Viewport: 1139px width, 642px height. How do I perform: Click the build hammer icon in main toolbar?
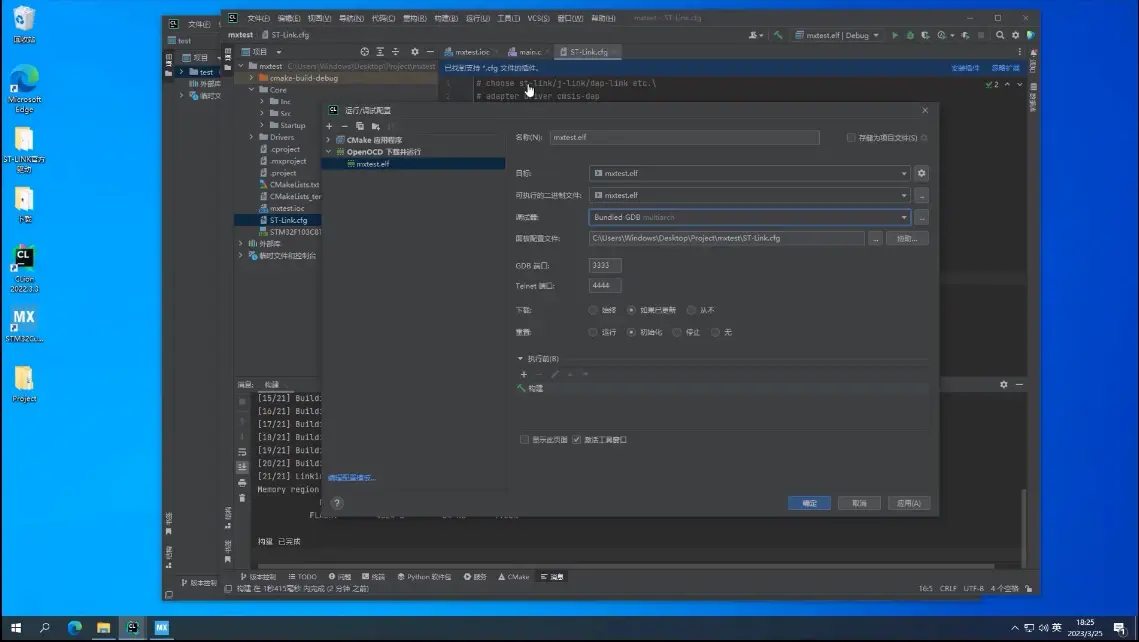(x=778, y=35)
